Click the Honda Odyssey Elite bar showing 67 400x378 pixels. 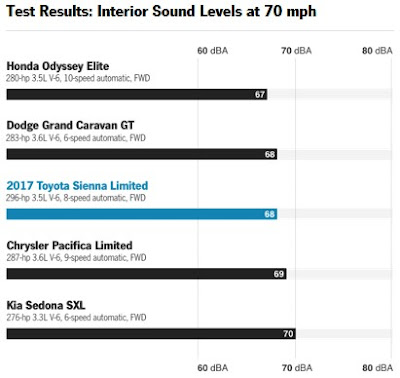[x=137, y=94]
